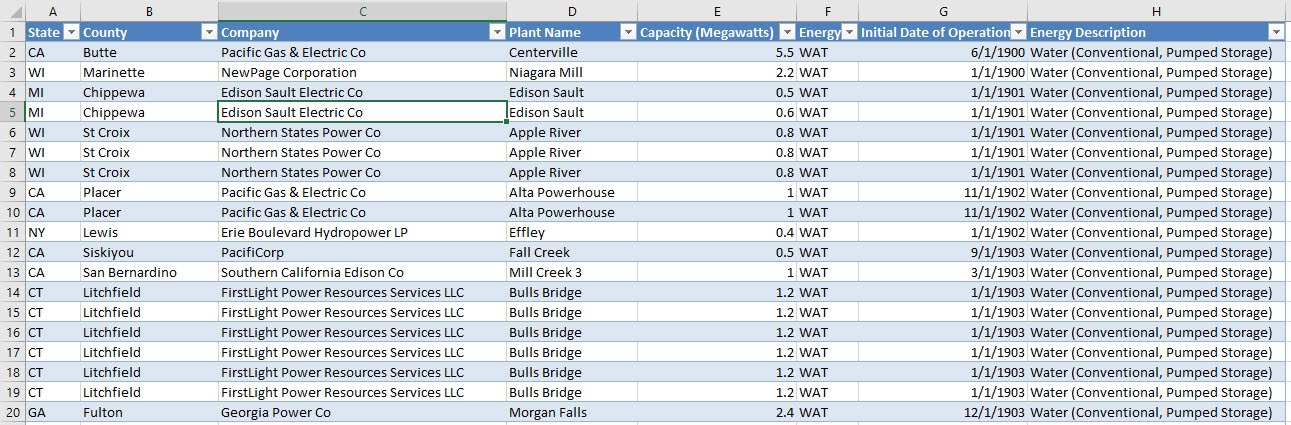Select the NY state cell
Image resolution: width=1291 pixels, height=425 pixels.
point(53,232)
